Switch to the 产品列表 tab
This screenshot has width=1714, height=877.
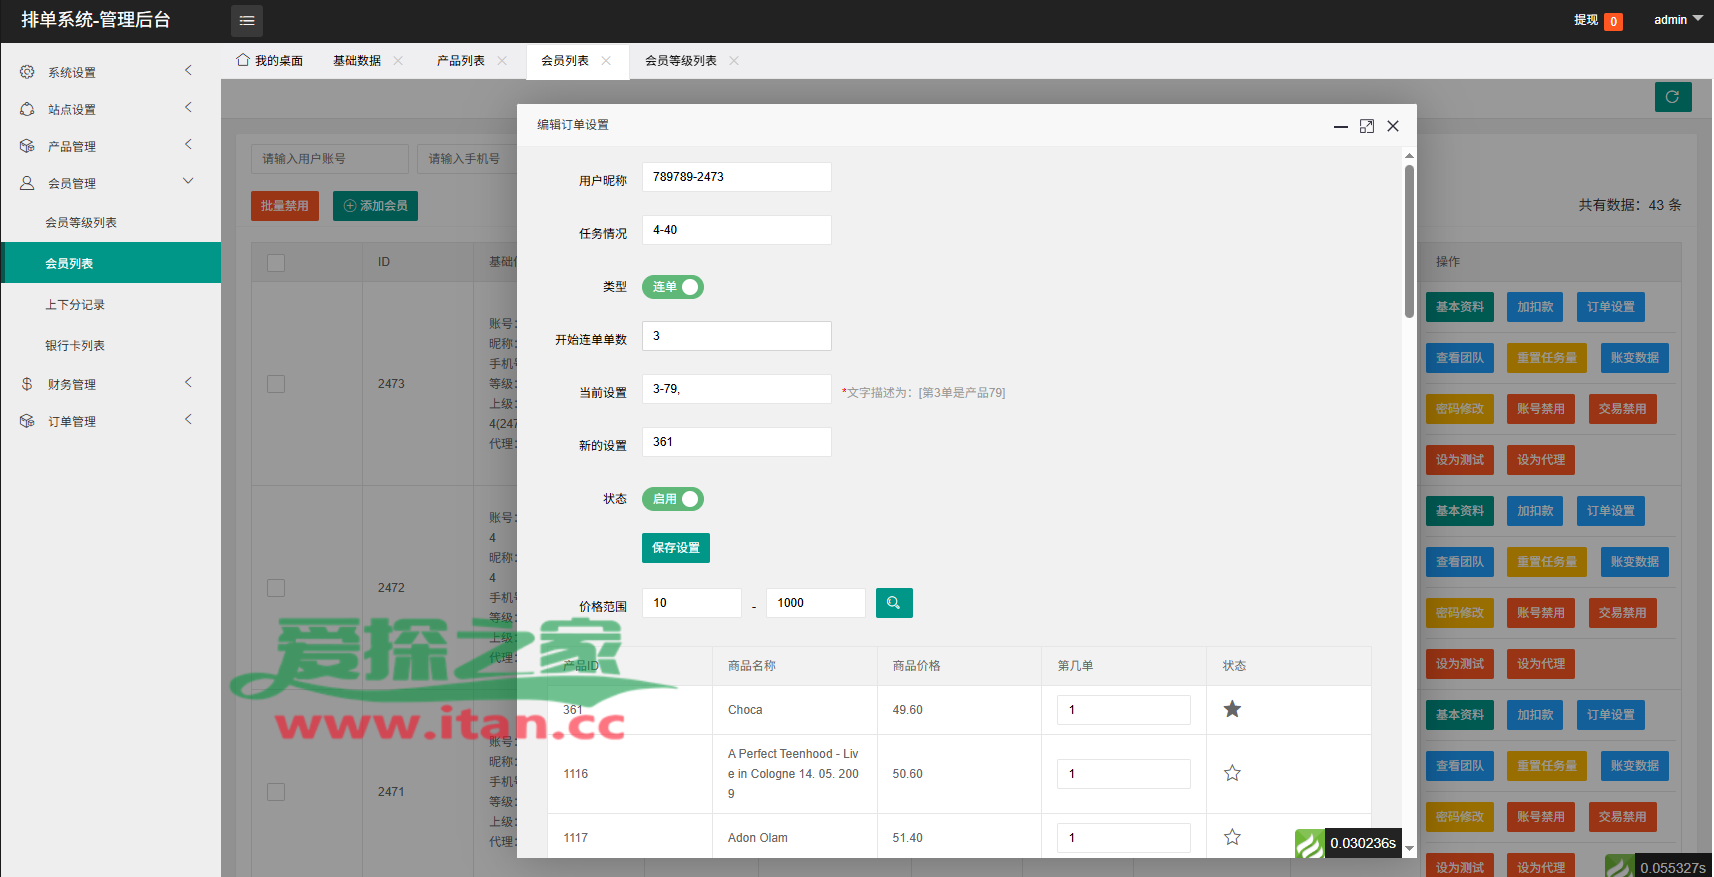(x=460, y=61)
